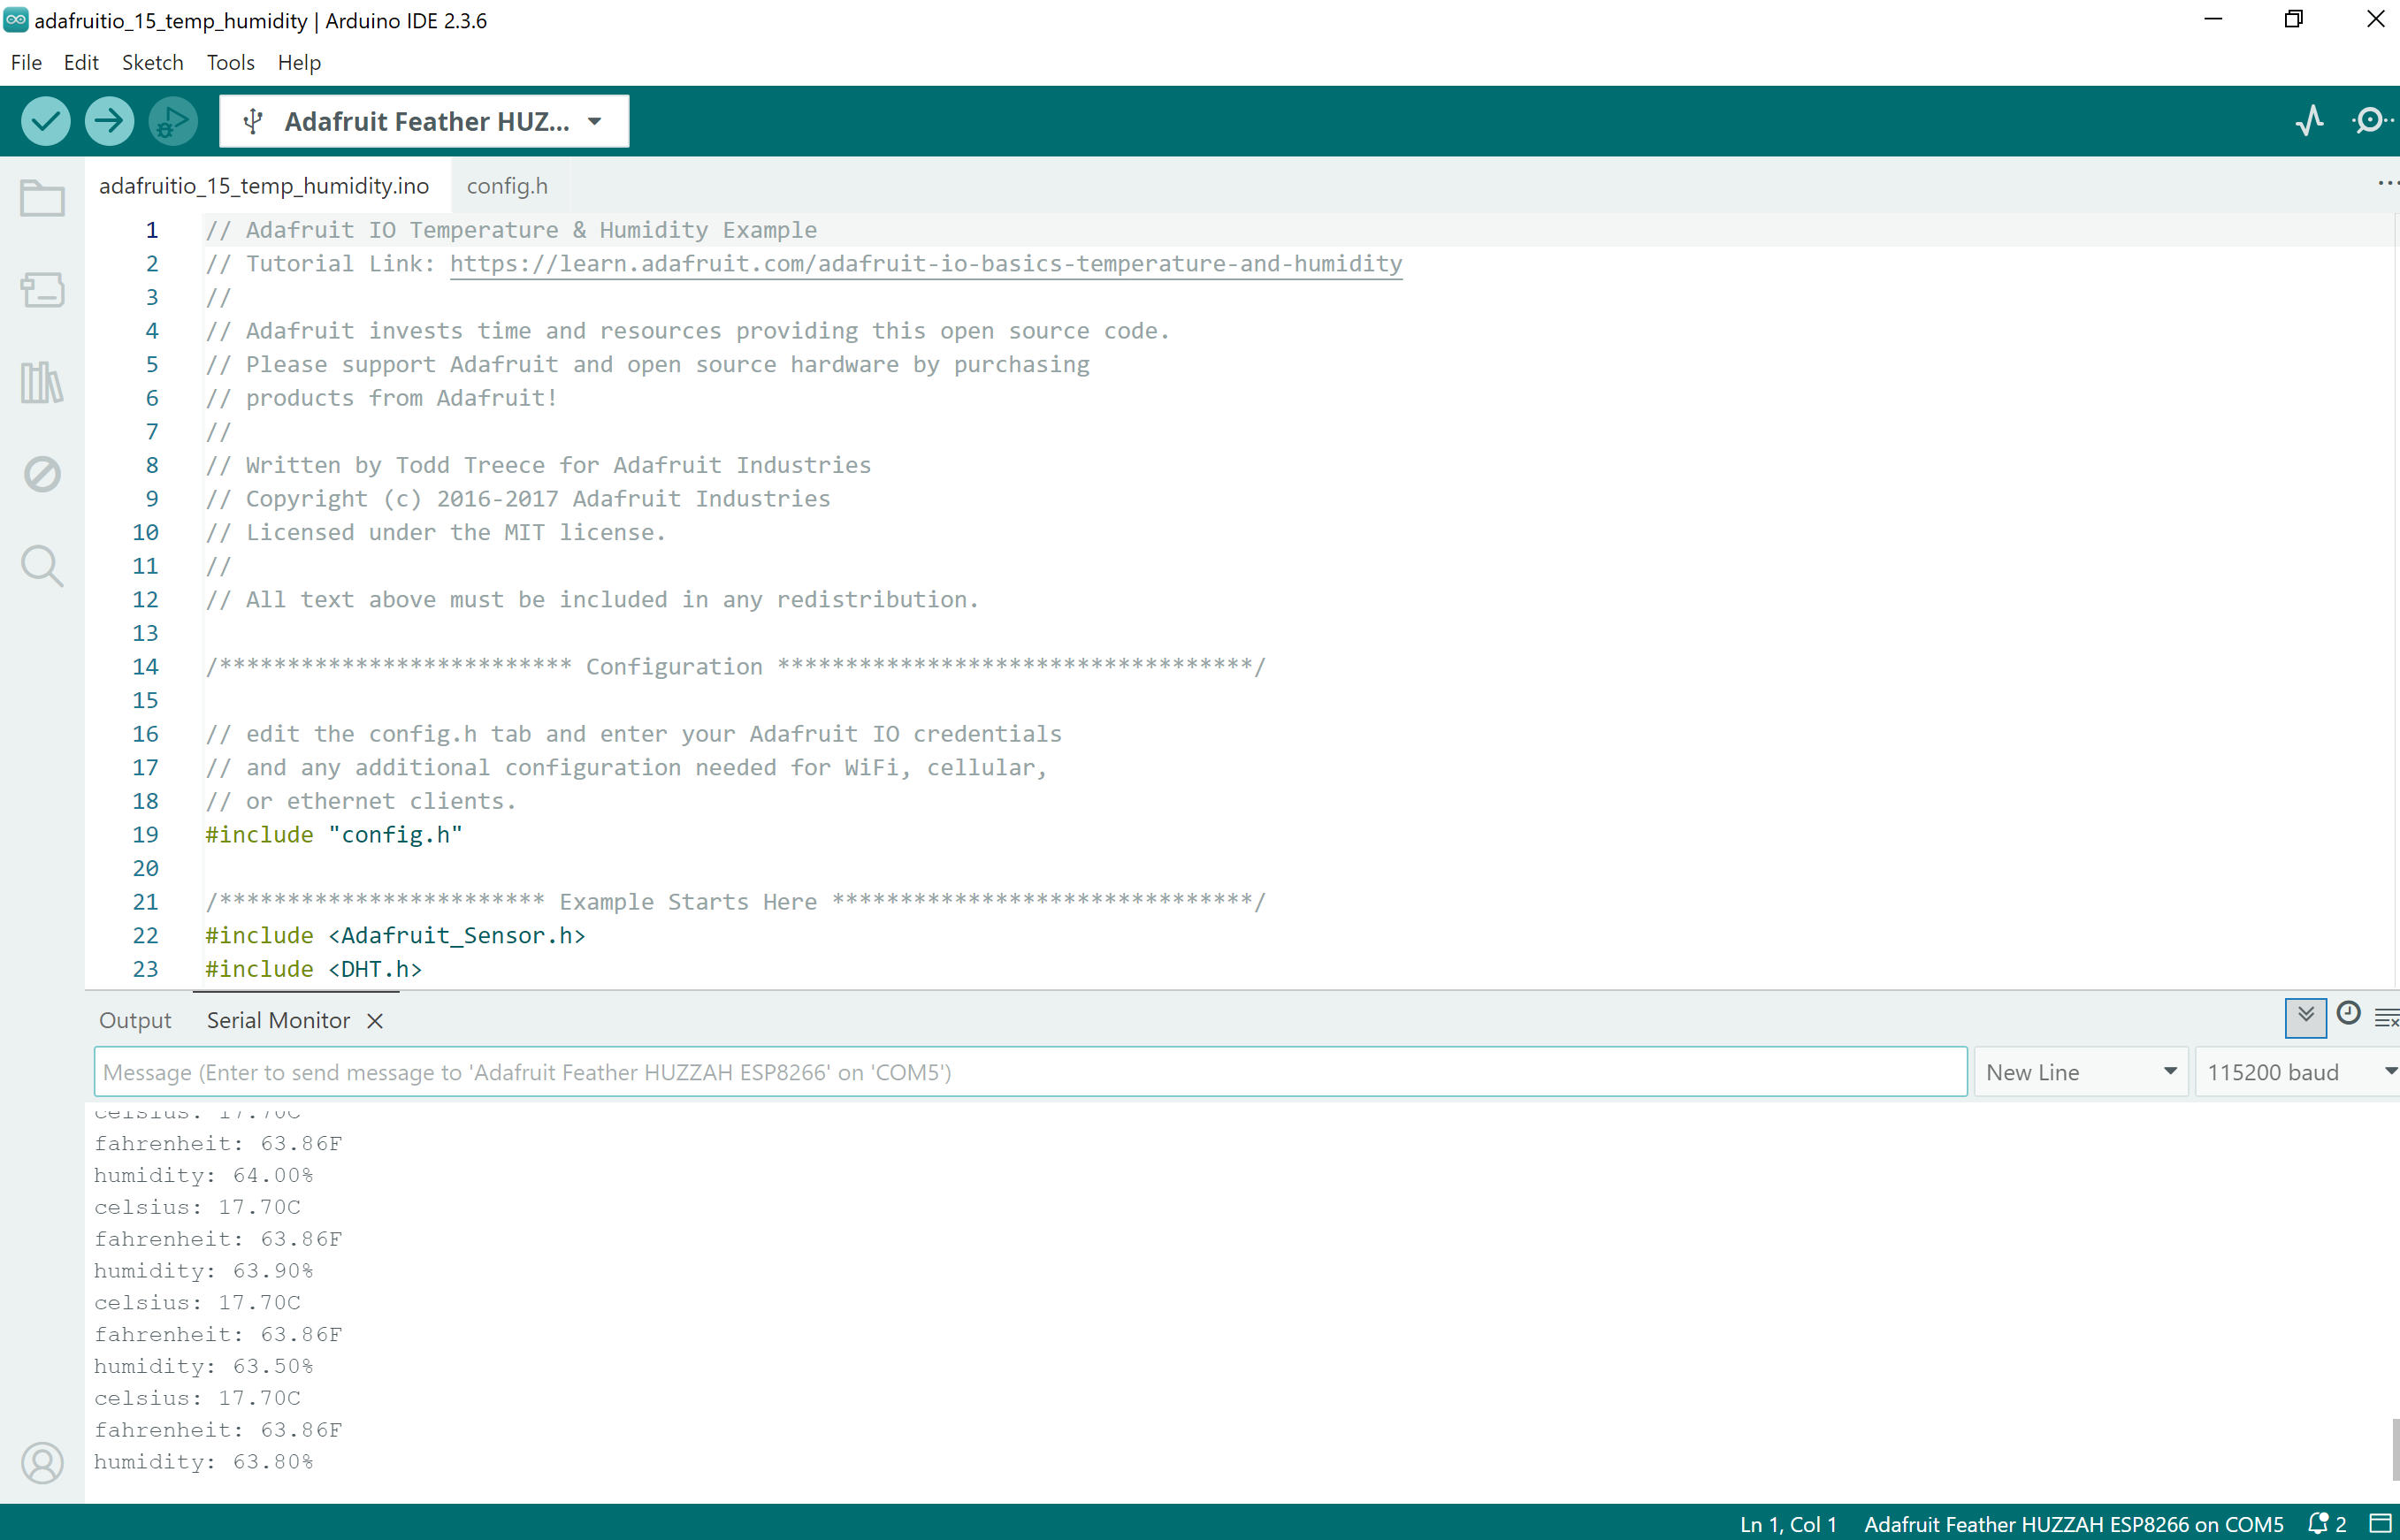Image resolution: width=2400 pixels, height=1540 pixels.
Task: Toggle the bottom panel from status bar
Action: [2380, 1523]
